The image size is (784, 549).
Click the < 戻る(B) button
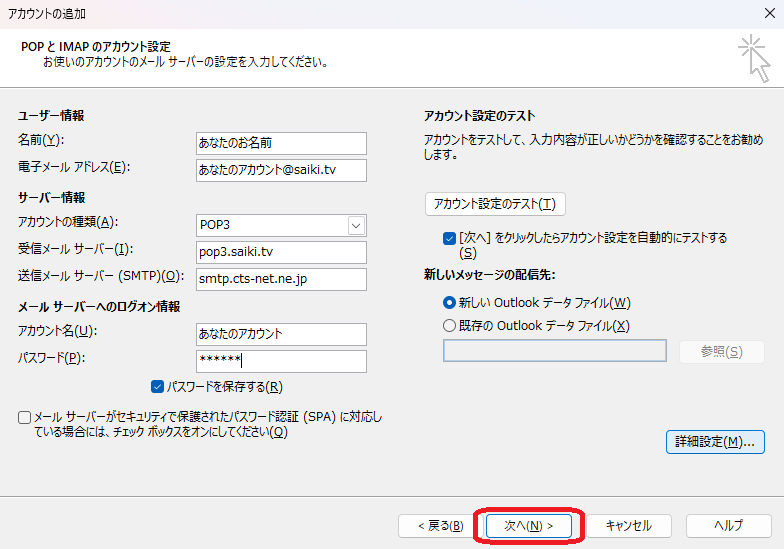[433, 525]
